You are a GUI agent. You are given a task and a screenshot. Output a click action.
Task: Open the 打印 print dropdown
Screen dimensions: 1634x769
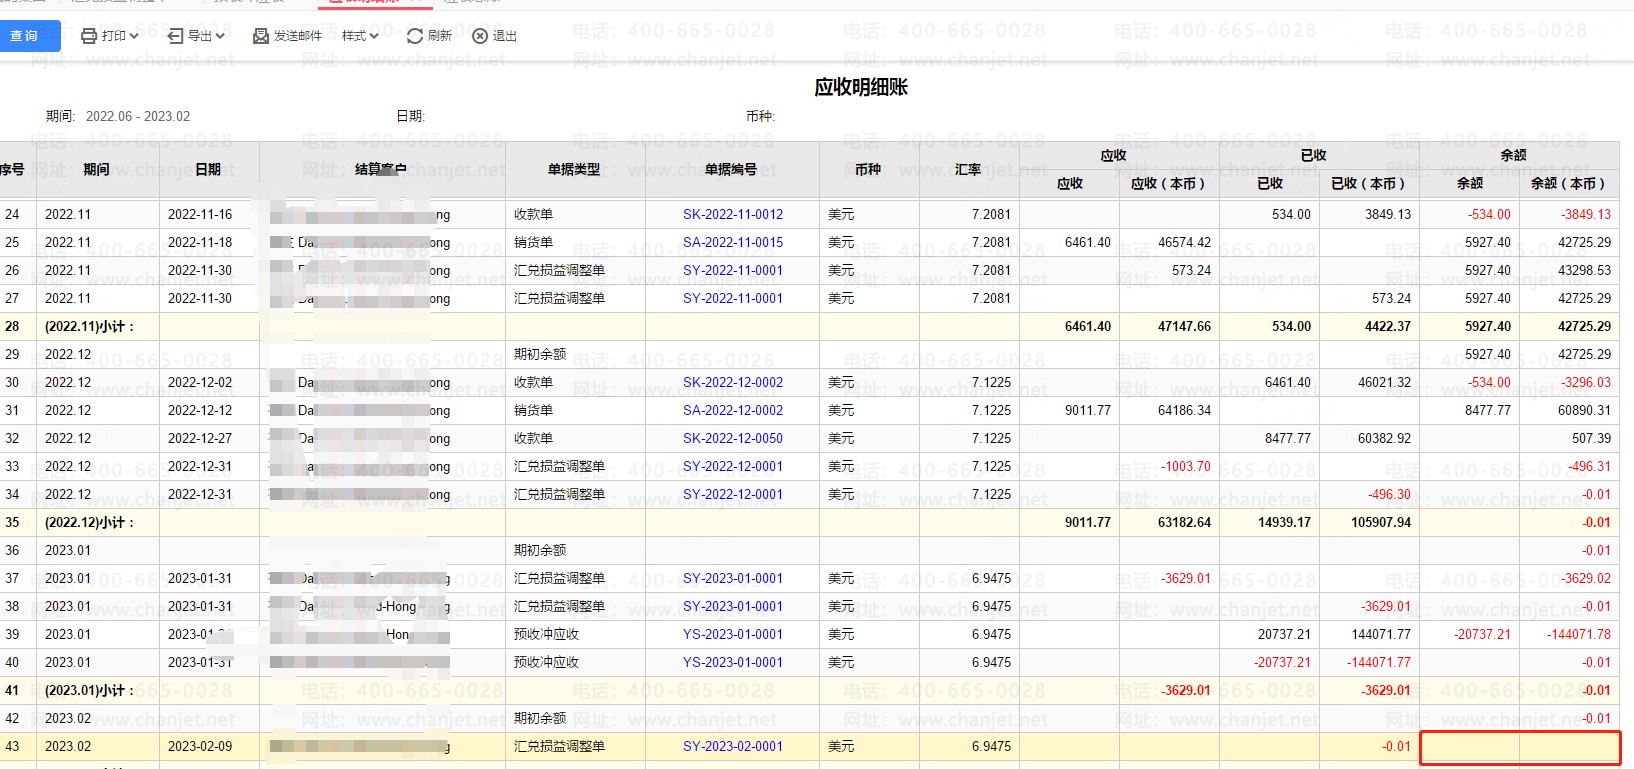tap(110, 36)
